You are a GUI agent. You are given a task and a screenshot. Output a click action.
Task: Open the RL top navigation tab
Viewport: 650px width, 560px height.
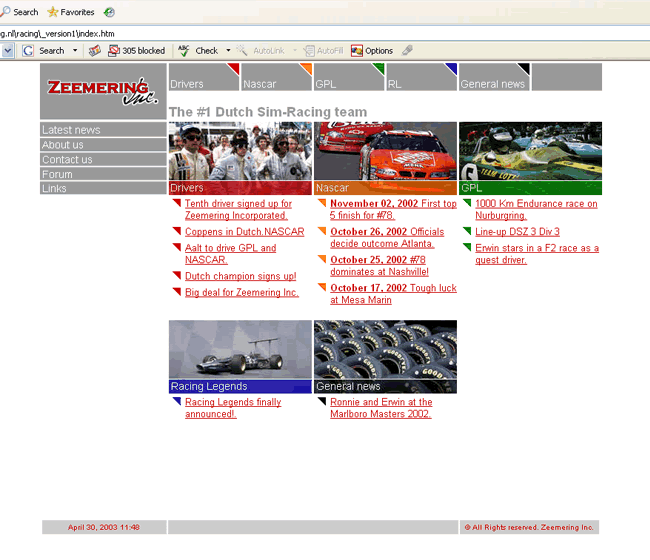[422, 77]
